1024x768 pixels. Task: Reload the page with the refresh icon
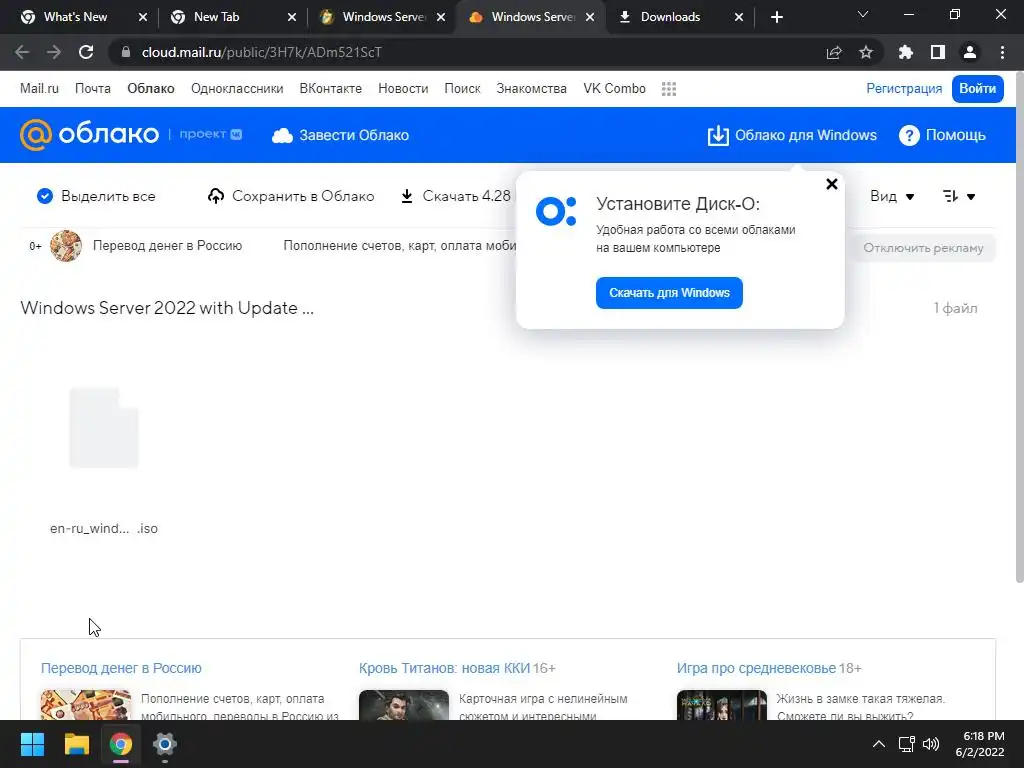(x=86, y=52)
